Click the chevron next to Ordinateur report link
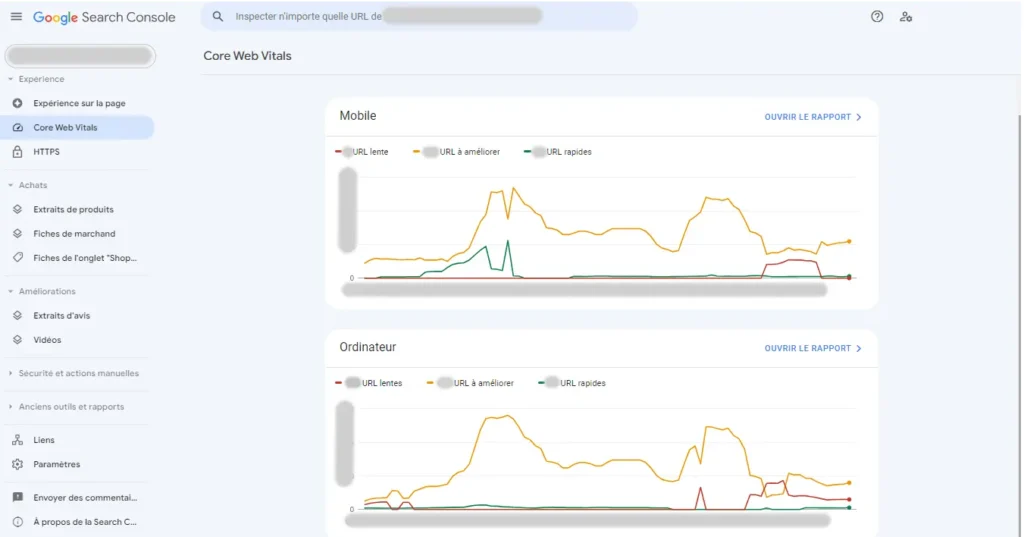Image resolution: width=1024 pixels, height=537 pixels. [x=859, y=348]
